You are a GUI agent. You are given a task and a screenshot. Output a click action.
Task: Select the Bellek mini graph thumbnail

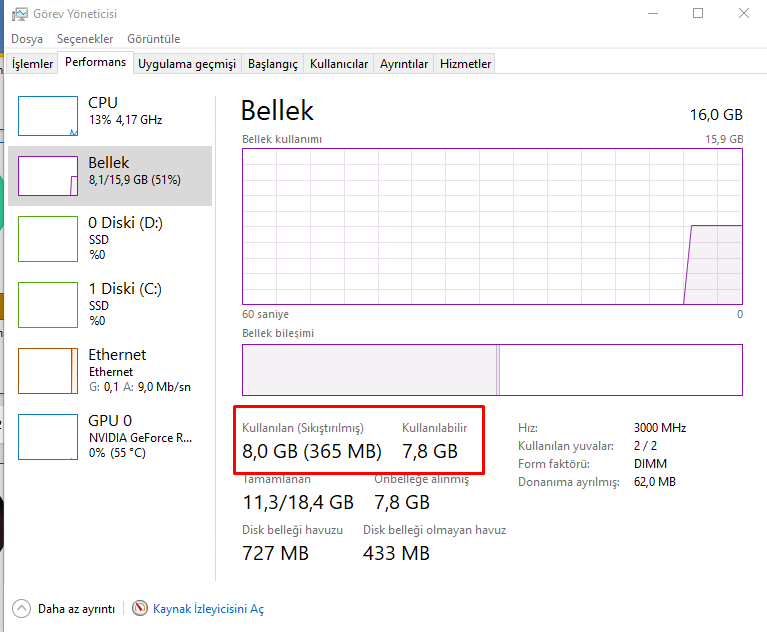tap(48, 176)
